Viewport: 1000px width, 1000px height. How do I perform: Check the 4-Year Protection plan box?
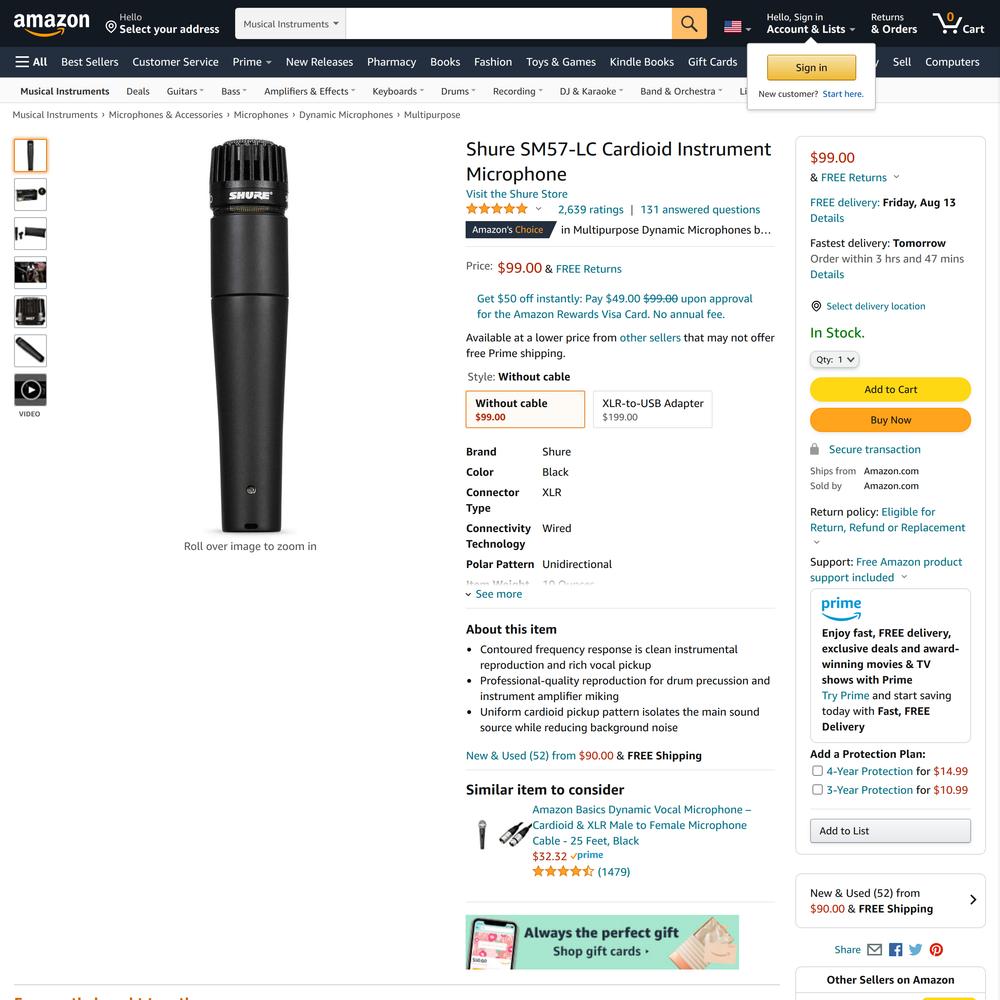[817, 770]
